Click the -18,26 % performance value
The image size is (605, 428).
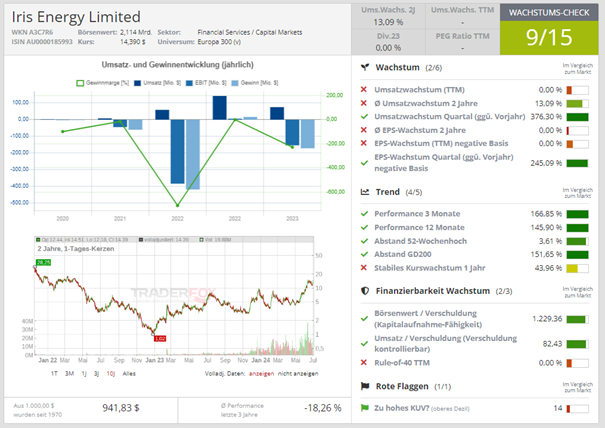(x=323, y=408)
